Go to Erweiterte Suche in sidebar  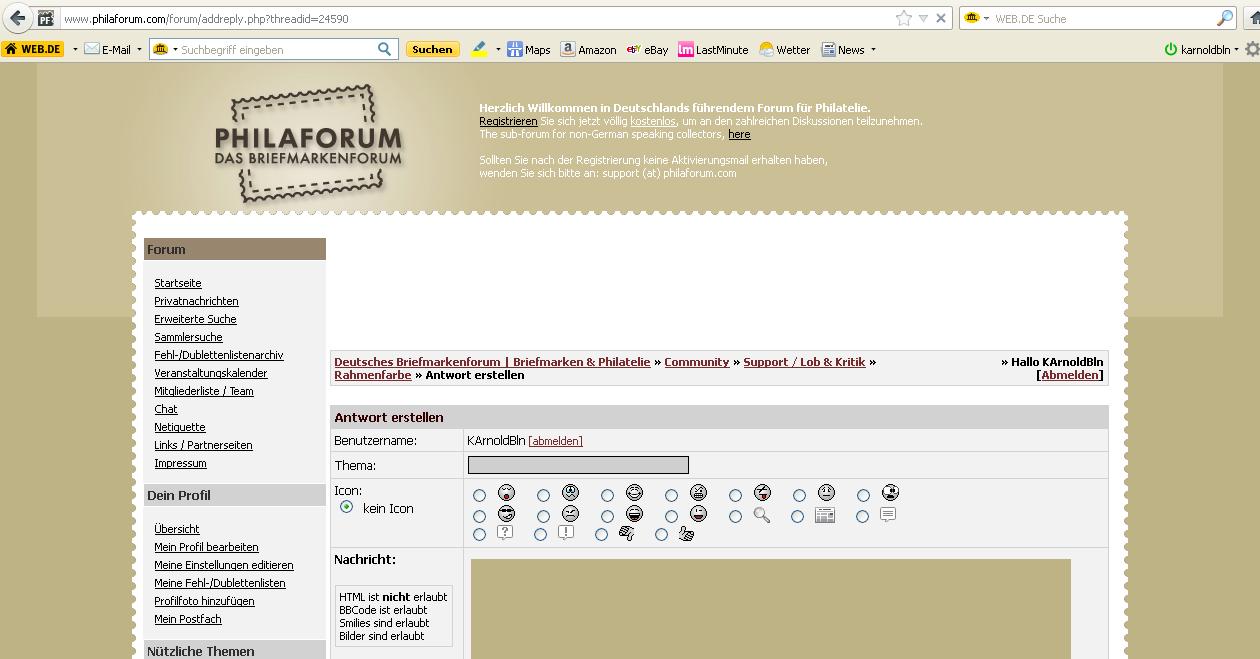pos(195,319)
